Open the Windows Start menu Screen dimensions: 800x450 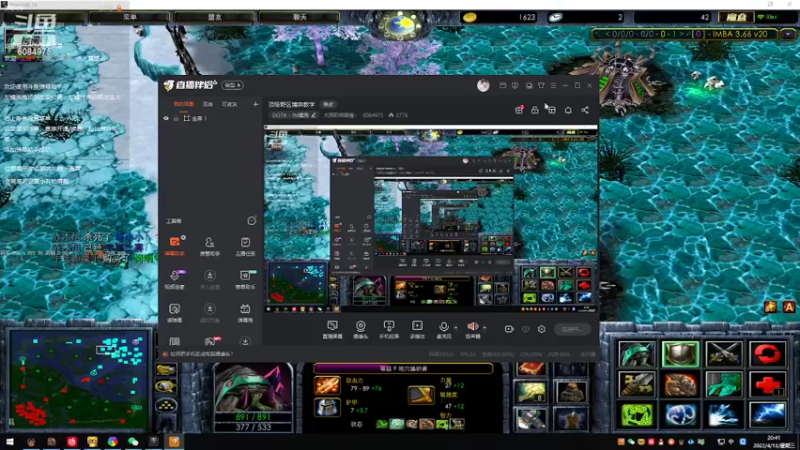[10, 442]
